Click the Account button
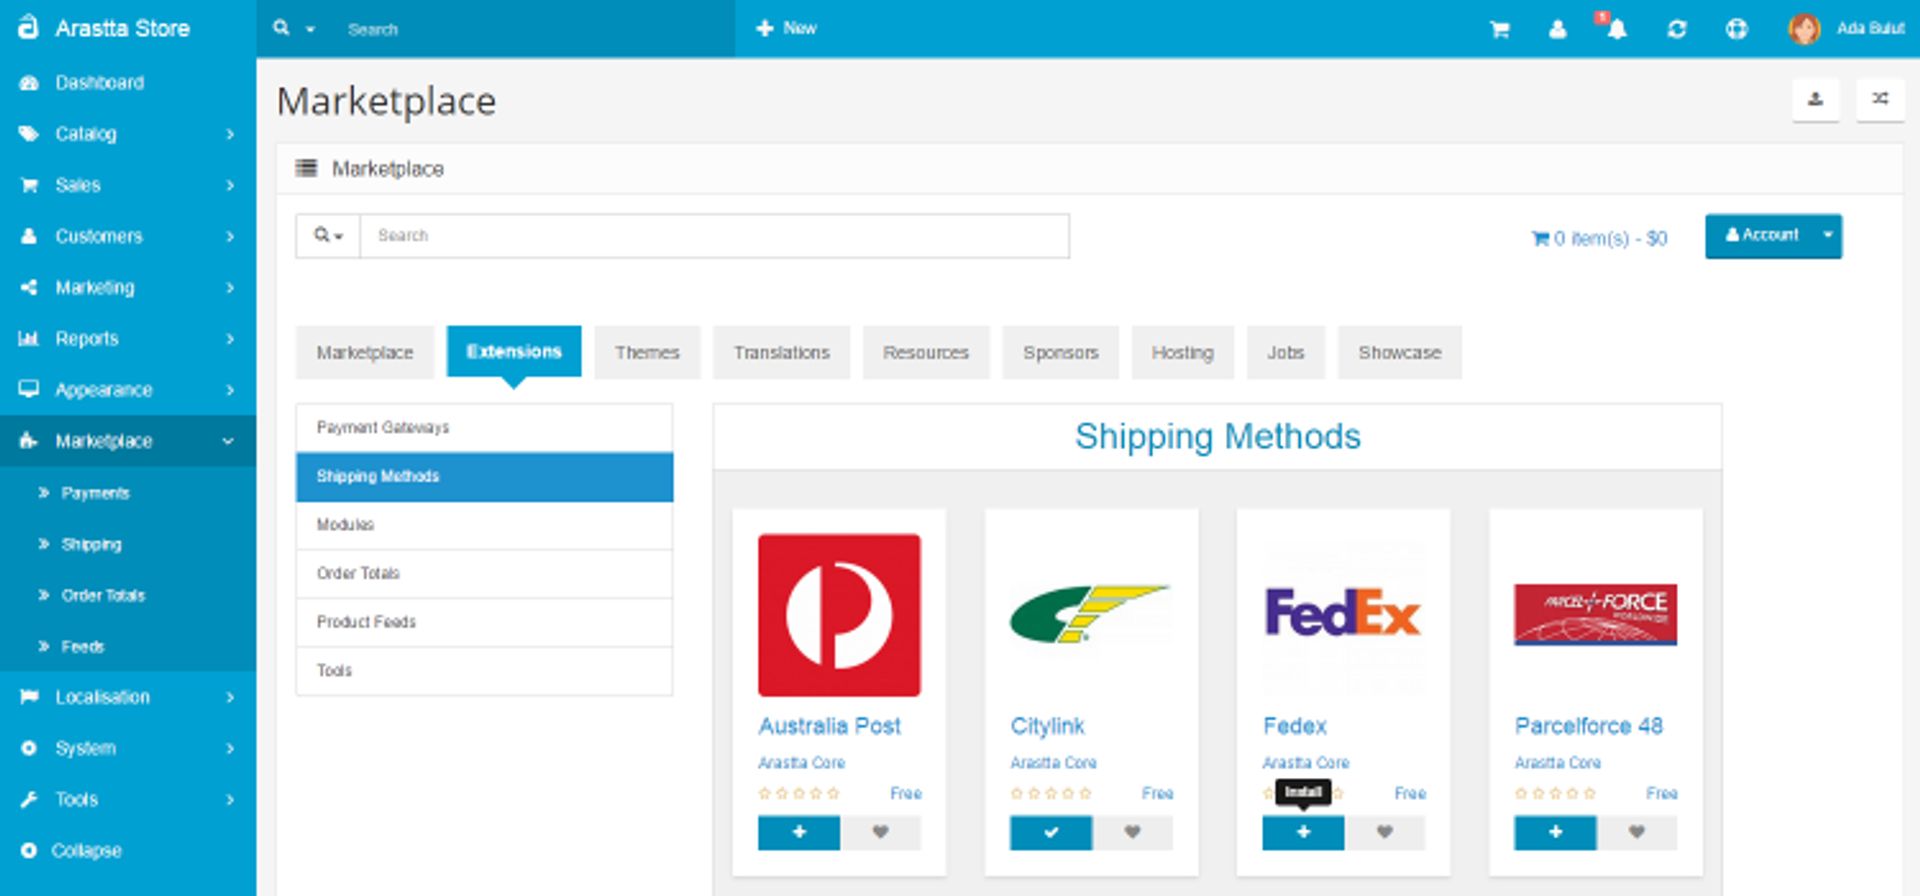1920x896 pixels. coord(1761,236)
